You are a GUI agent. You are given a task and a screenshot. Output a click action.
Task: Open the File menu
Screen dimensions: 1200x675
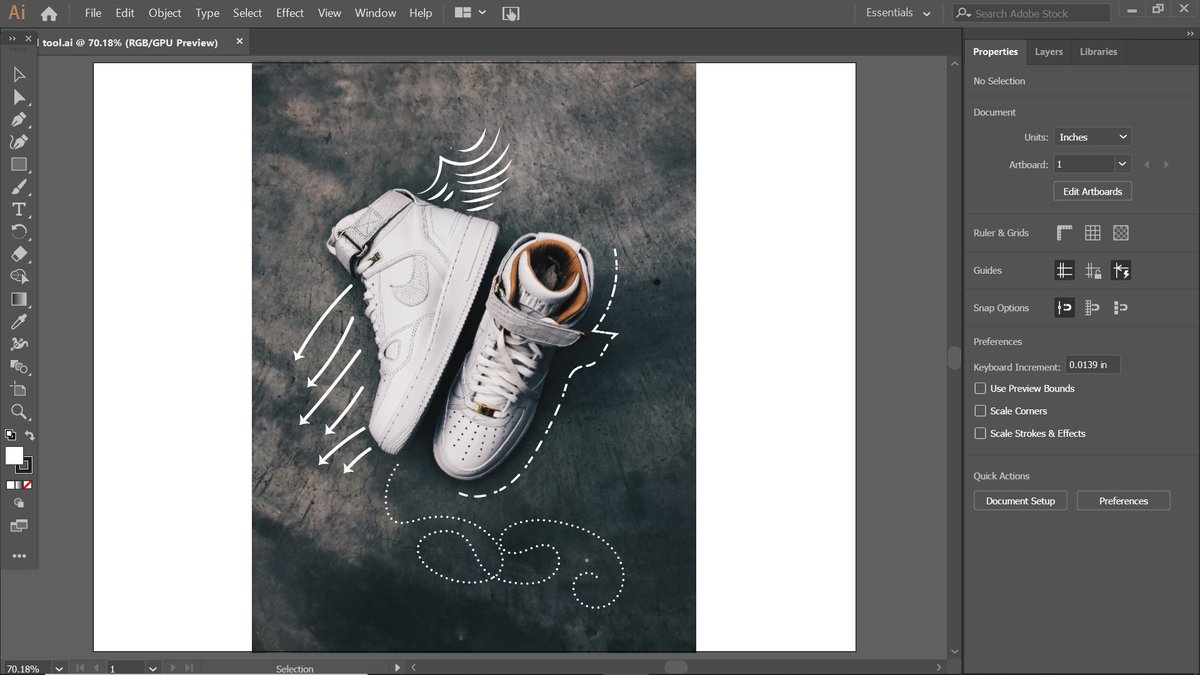pos(93,13)
